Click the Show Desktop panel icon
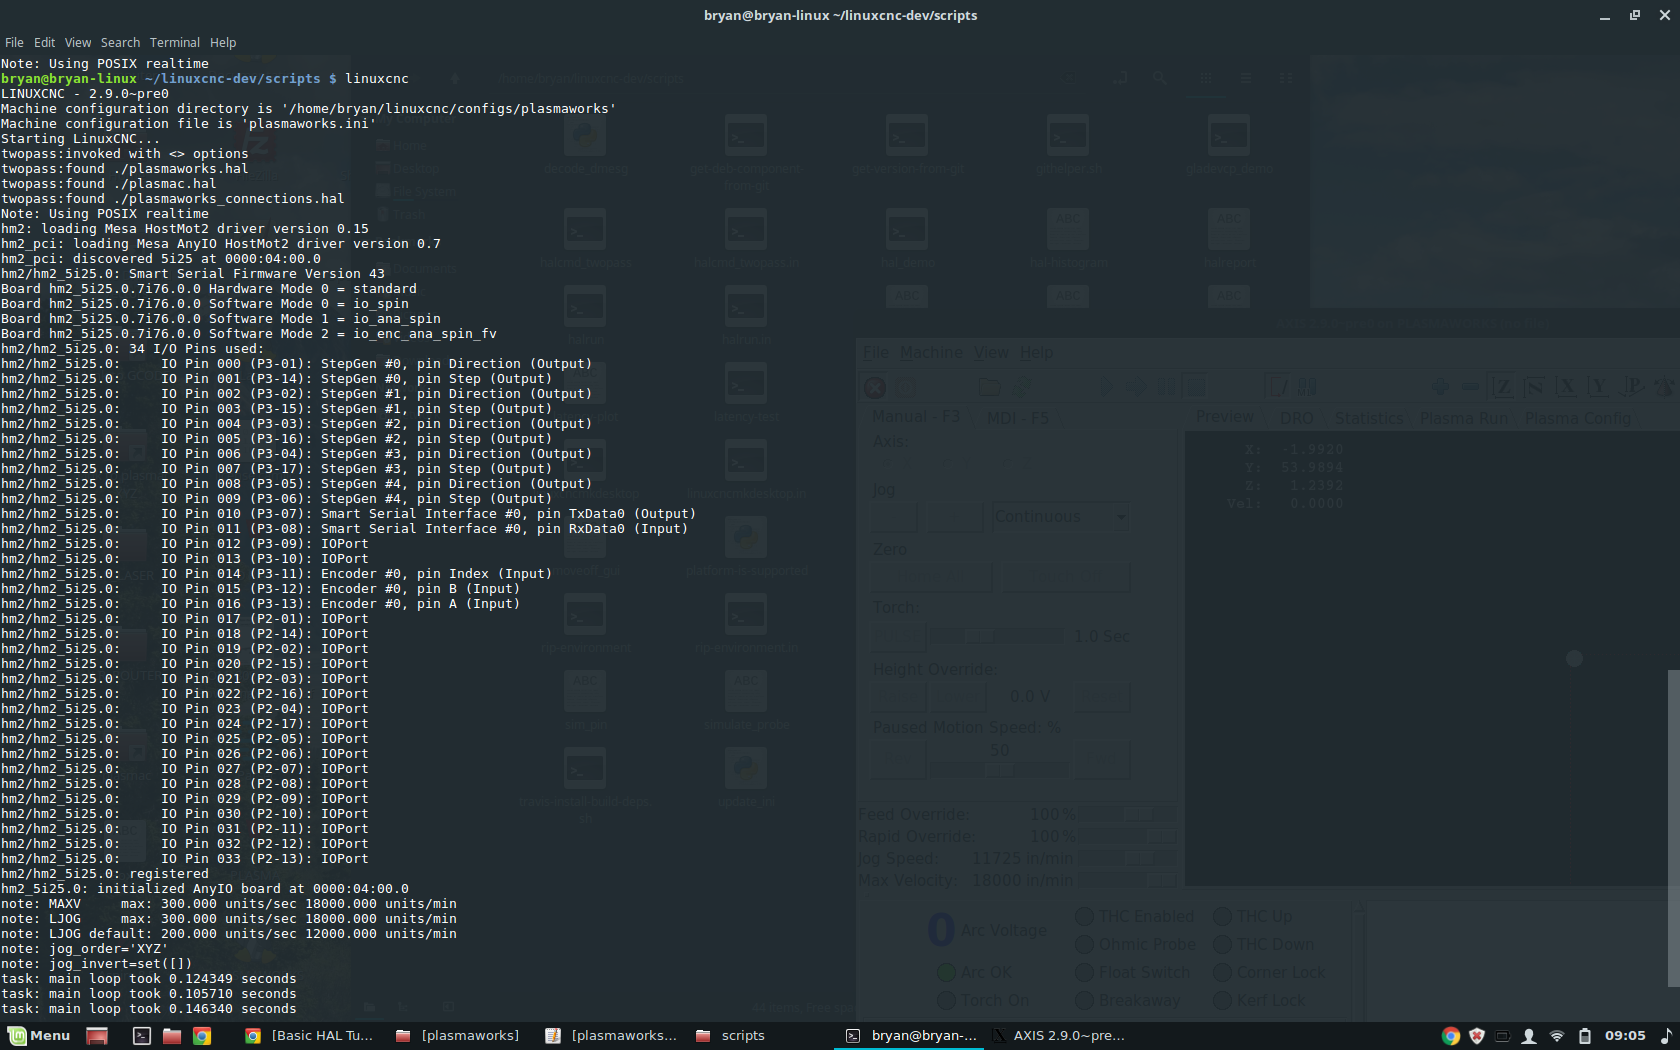Image resolution: width=1680 pixels, height=1050 pixels. pyautogui.click(x=97, y=1036)
